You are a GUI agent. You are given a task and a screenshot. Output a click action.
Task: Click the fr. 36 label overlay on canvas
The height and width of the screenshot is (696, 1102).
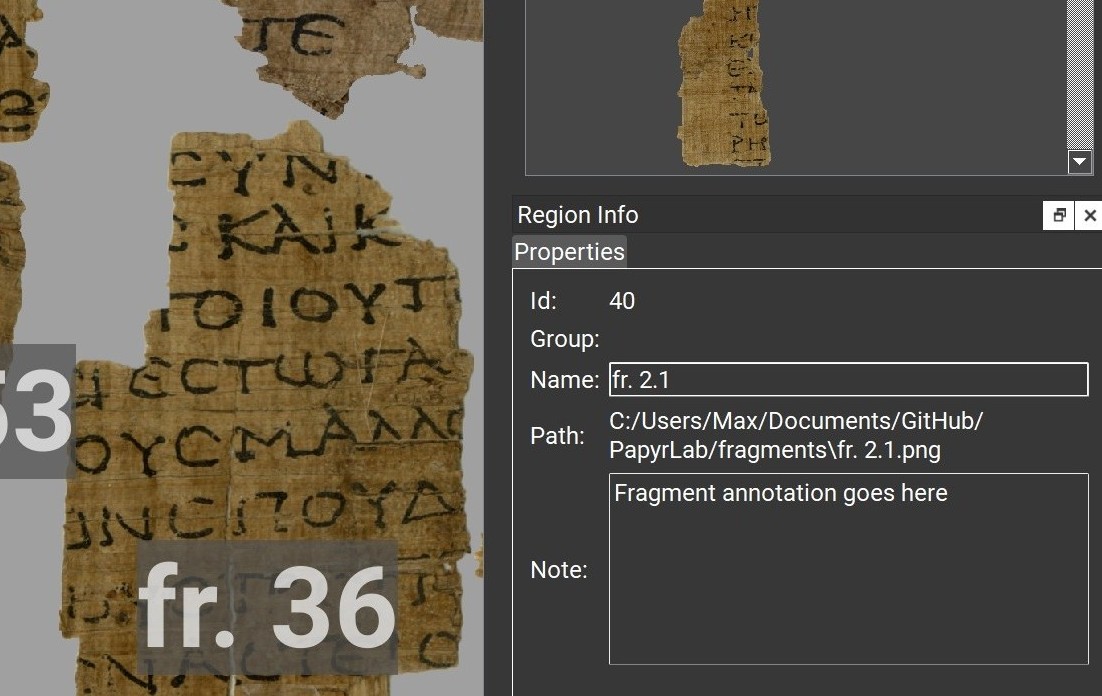point(267,607)
